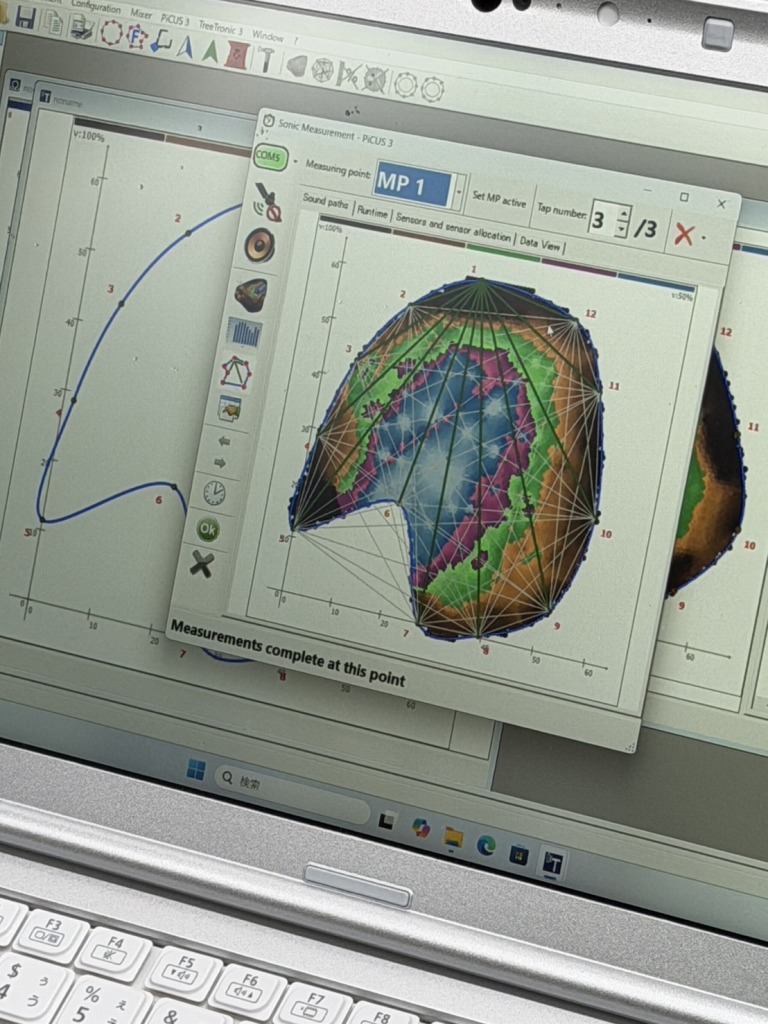768x1024 pixels.
Task: Click the loudspeaker sound icon
Action: point(259,246)
